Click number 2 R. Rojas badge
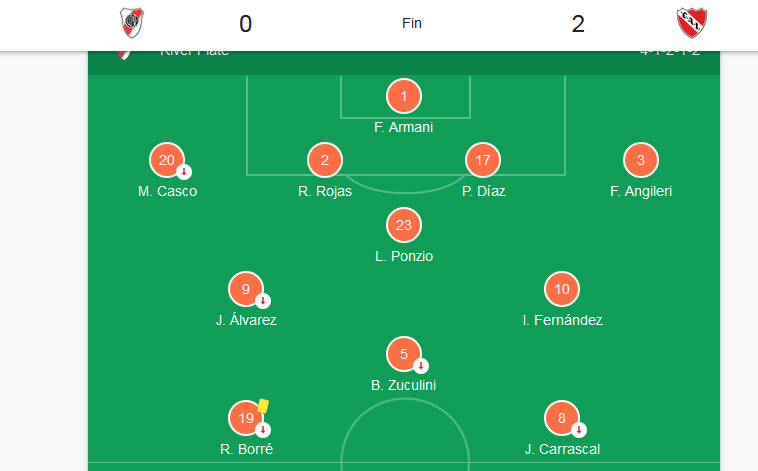This screenshot has height=471, width=758. pyautogui.click(x=325, y=160)
